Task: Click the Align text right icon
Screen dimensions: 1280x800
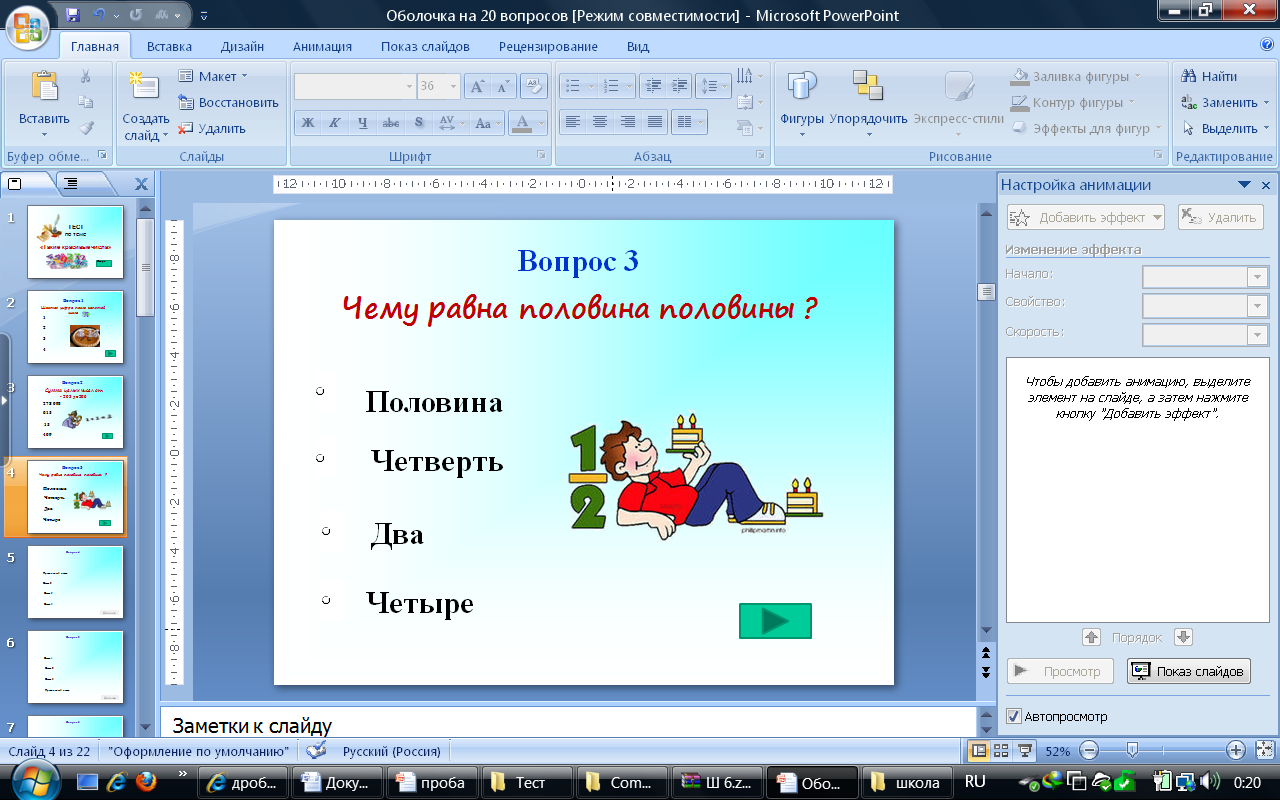Action: (628, 122)
